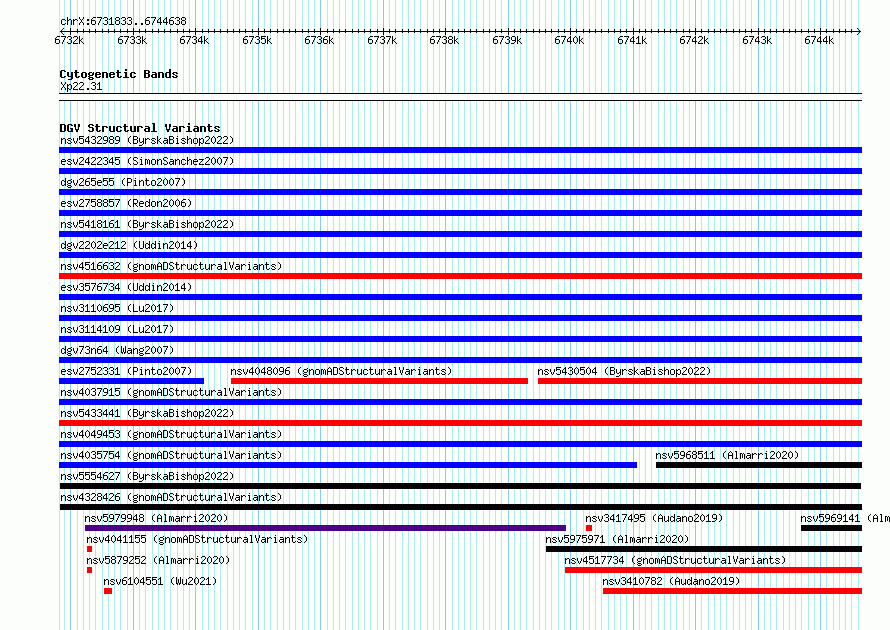Select the nsv5969141 variant label

tap(845, 518)
